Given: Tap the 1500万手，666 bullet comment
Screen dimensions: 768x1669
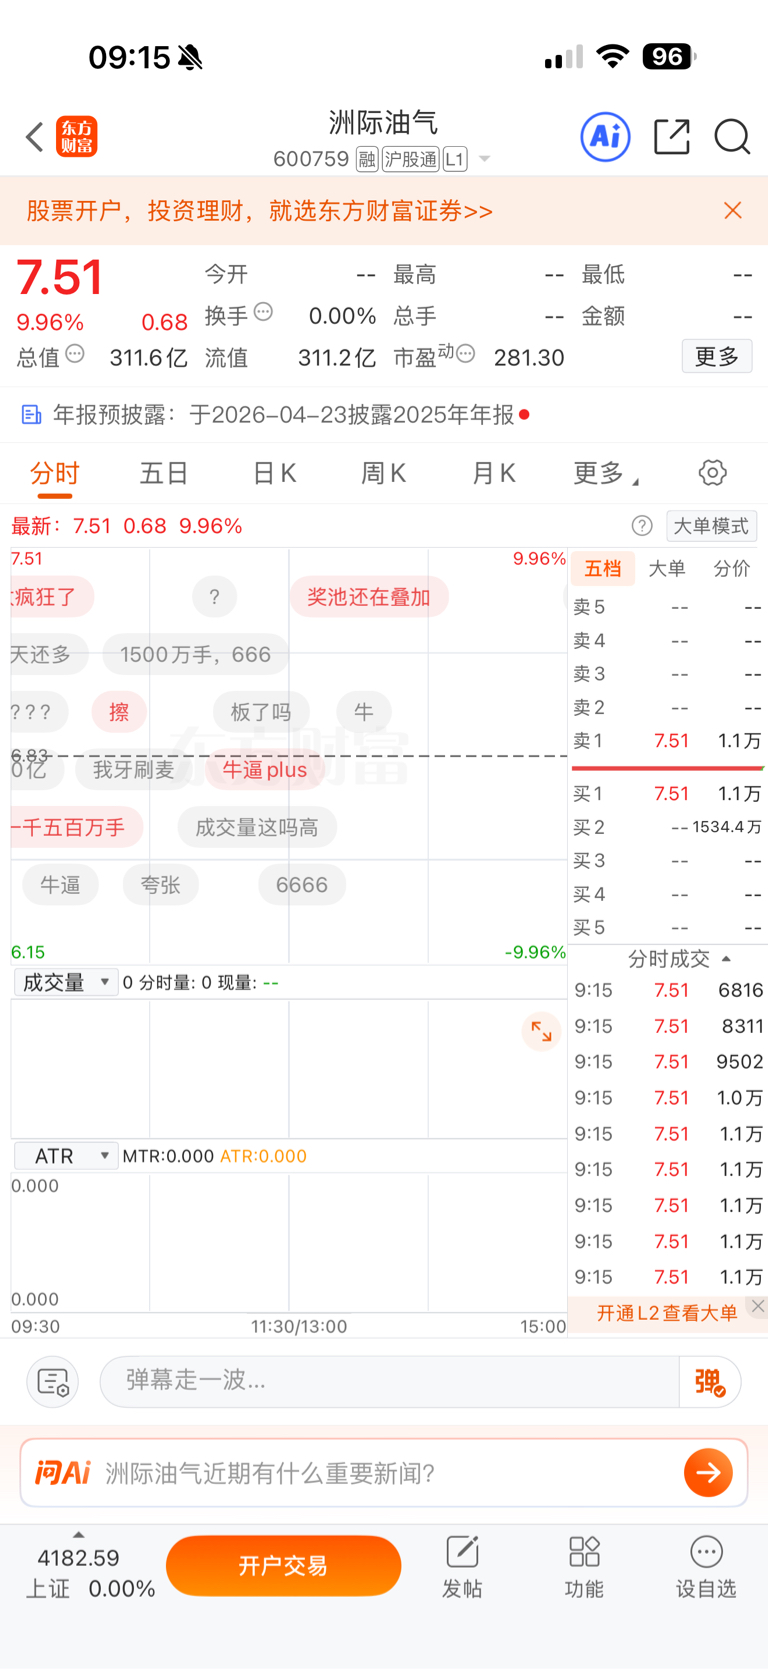Looking at the screenshot, I should pos(195,654).
